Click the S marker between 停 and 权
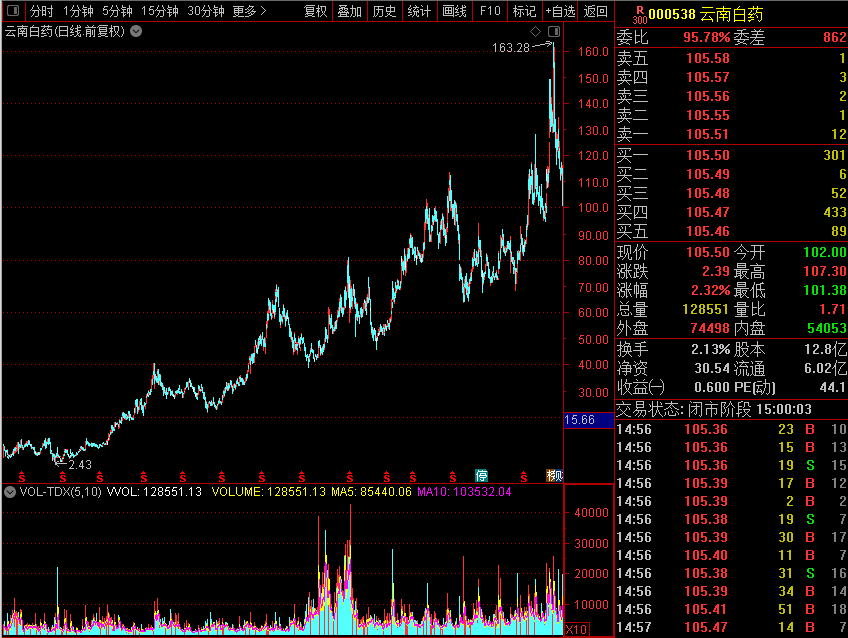This screenshot has width=848, height=638. 524,476
